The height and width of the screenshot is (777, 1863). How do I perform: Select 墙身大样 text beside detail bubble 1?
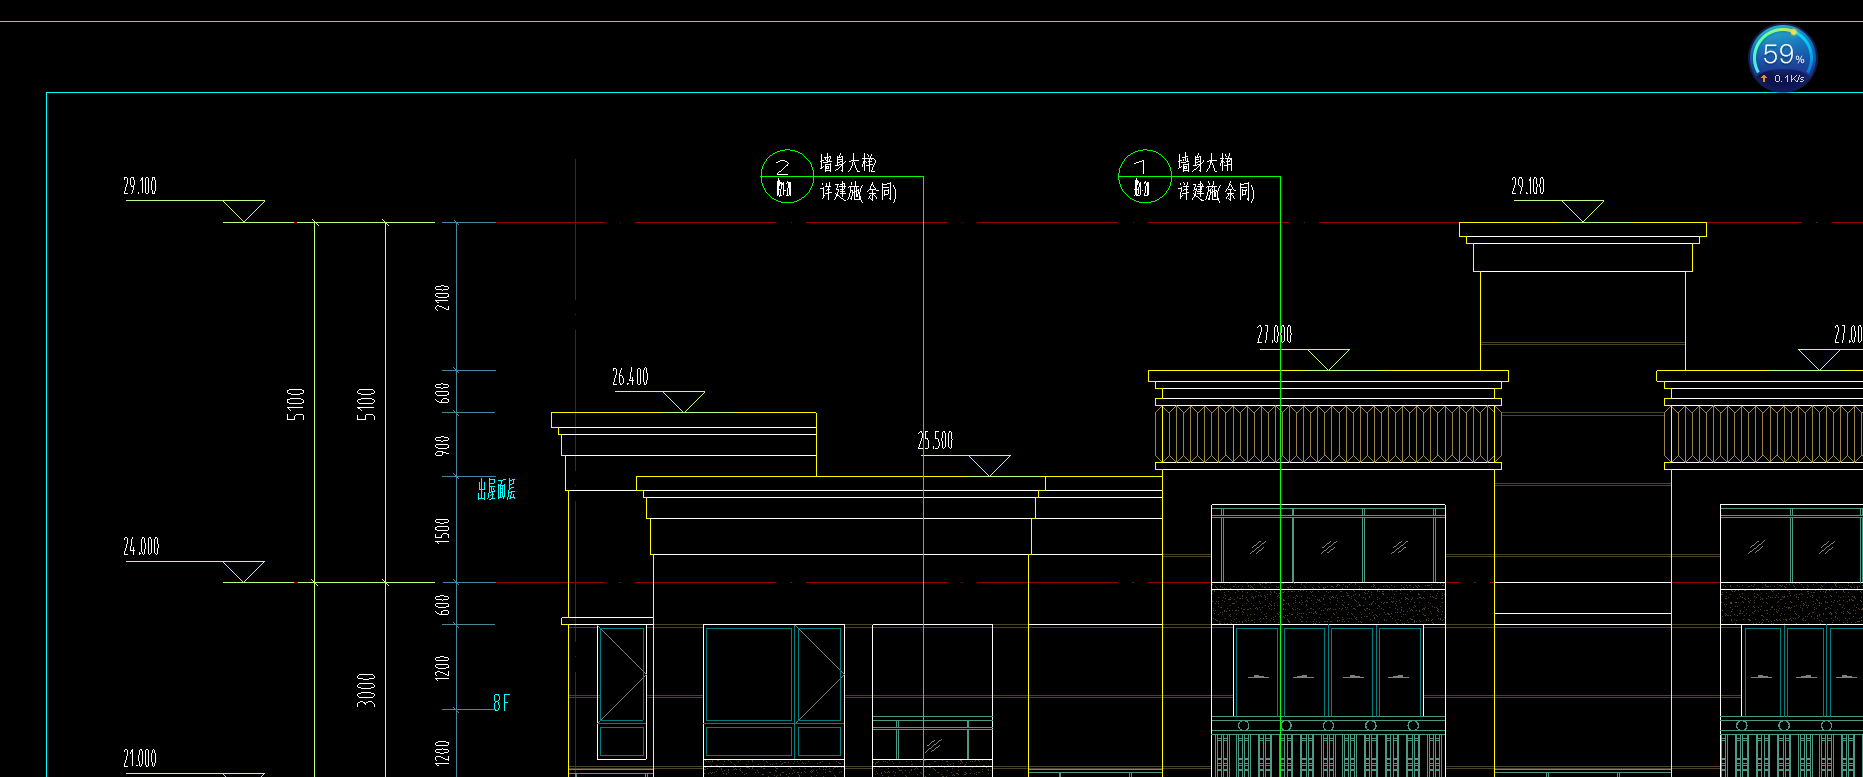coord(1205,163)
